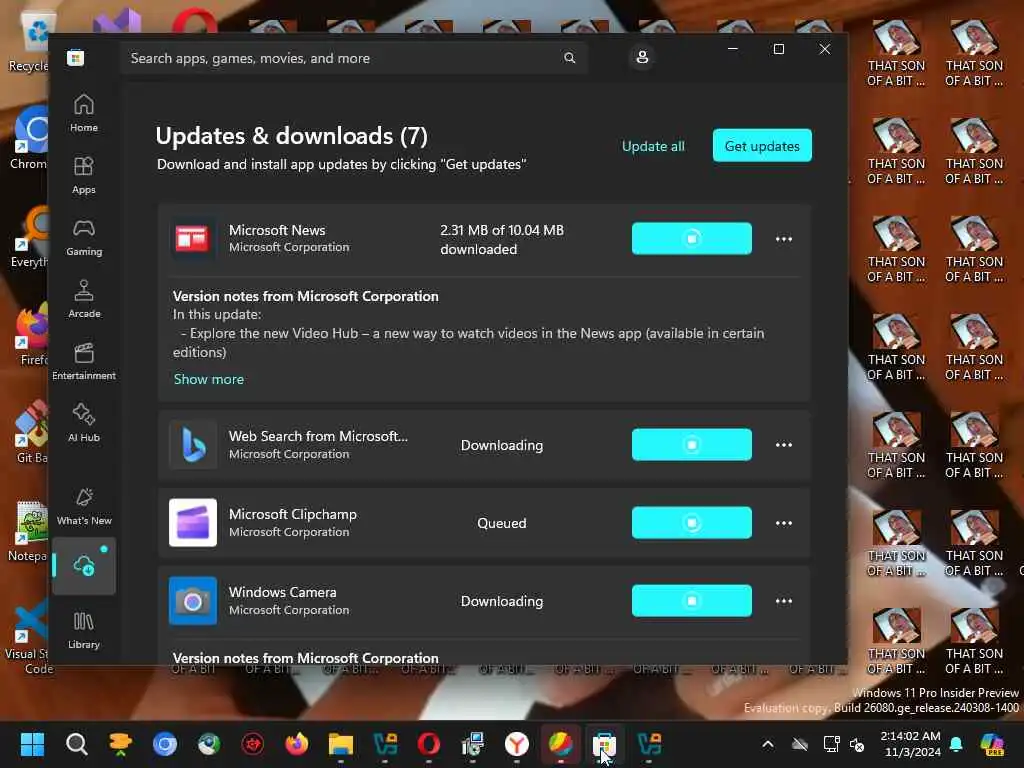Image resolution: width=1024 pixels, height=768 pixels.
Task: Open the Home section in Store sidebar
Action: (x=84, y=113)
